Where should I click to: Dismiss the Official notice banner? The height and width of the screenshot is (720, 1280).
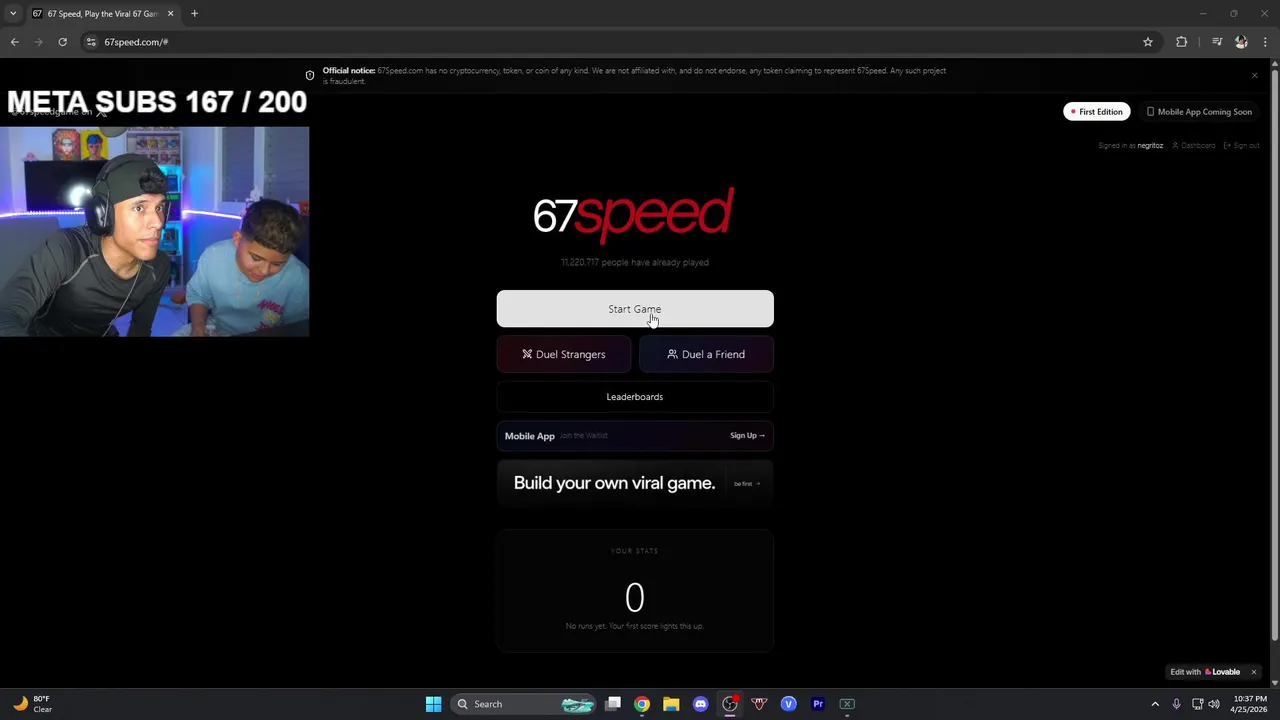pyautogui.click(x=1254, y=75)
